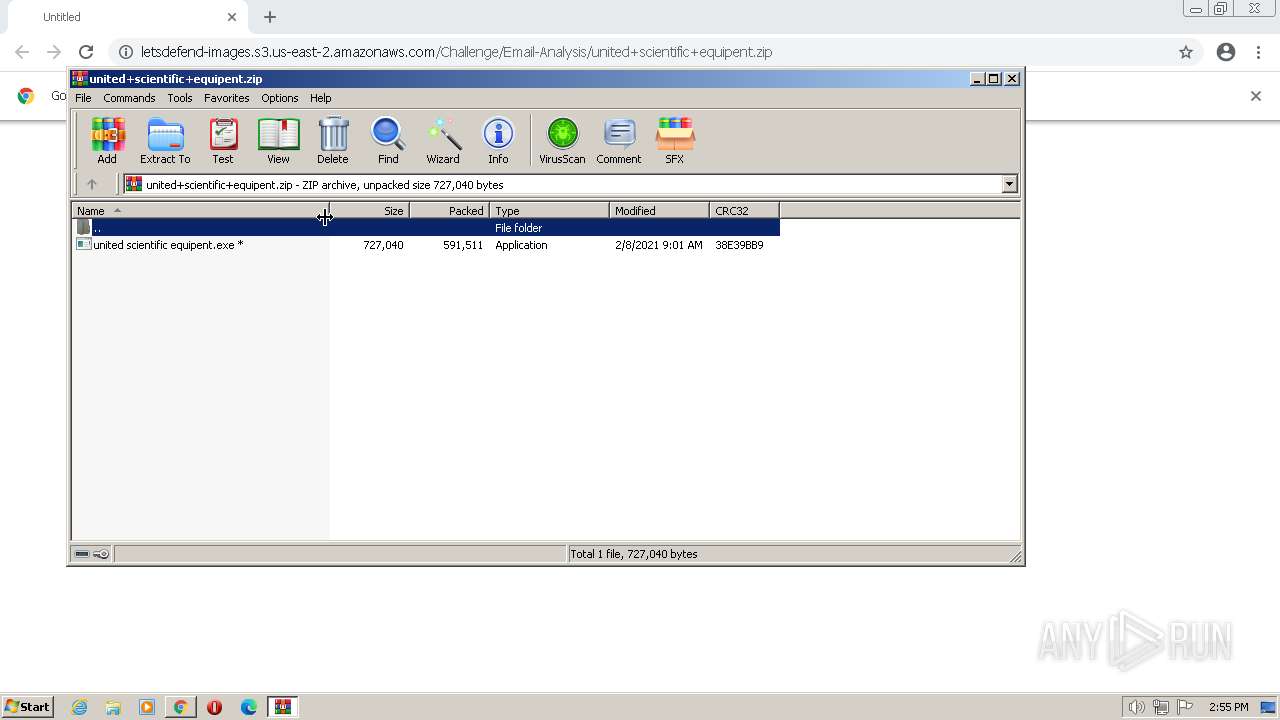Click the View toolbar icon

coord(278,140)
